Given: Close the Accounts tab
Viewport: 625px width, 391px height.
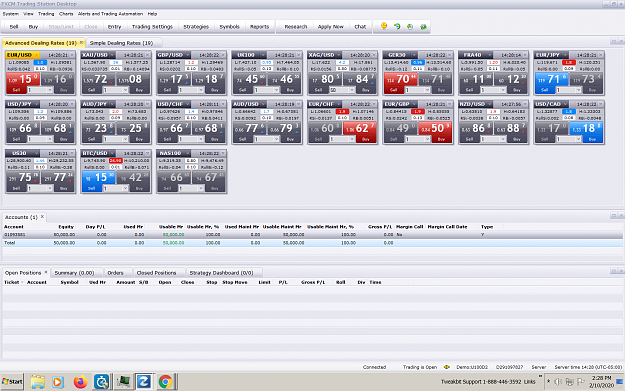Looking at the screenshot, I should tap(42, 216).
